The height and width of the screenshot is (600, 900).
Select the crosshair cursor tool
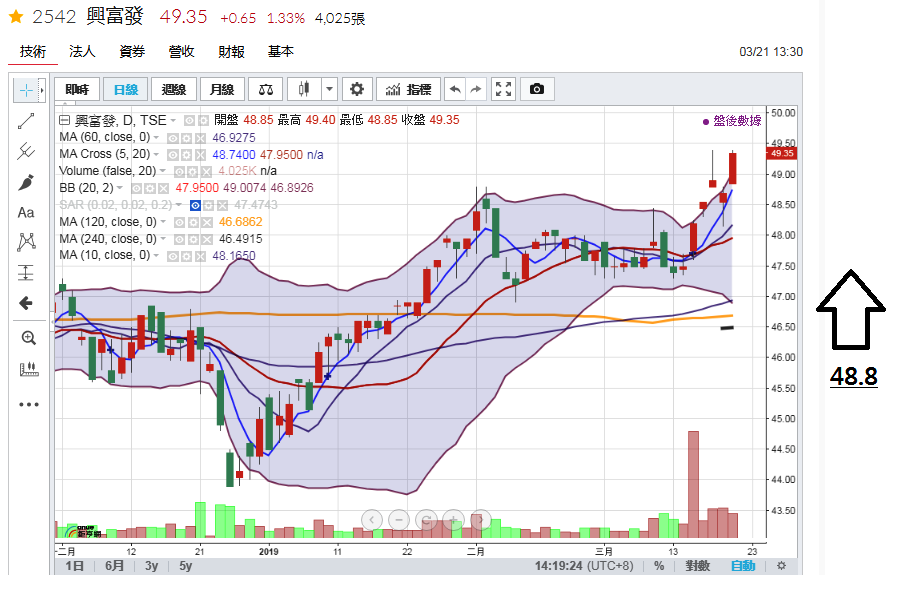[26, 90]
